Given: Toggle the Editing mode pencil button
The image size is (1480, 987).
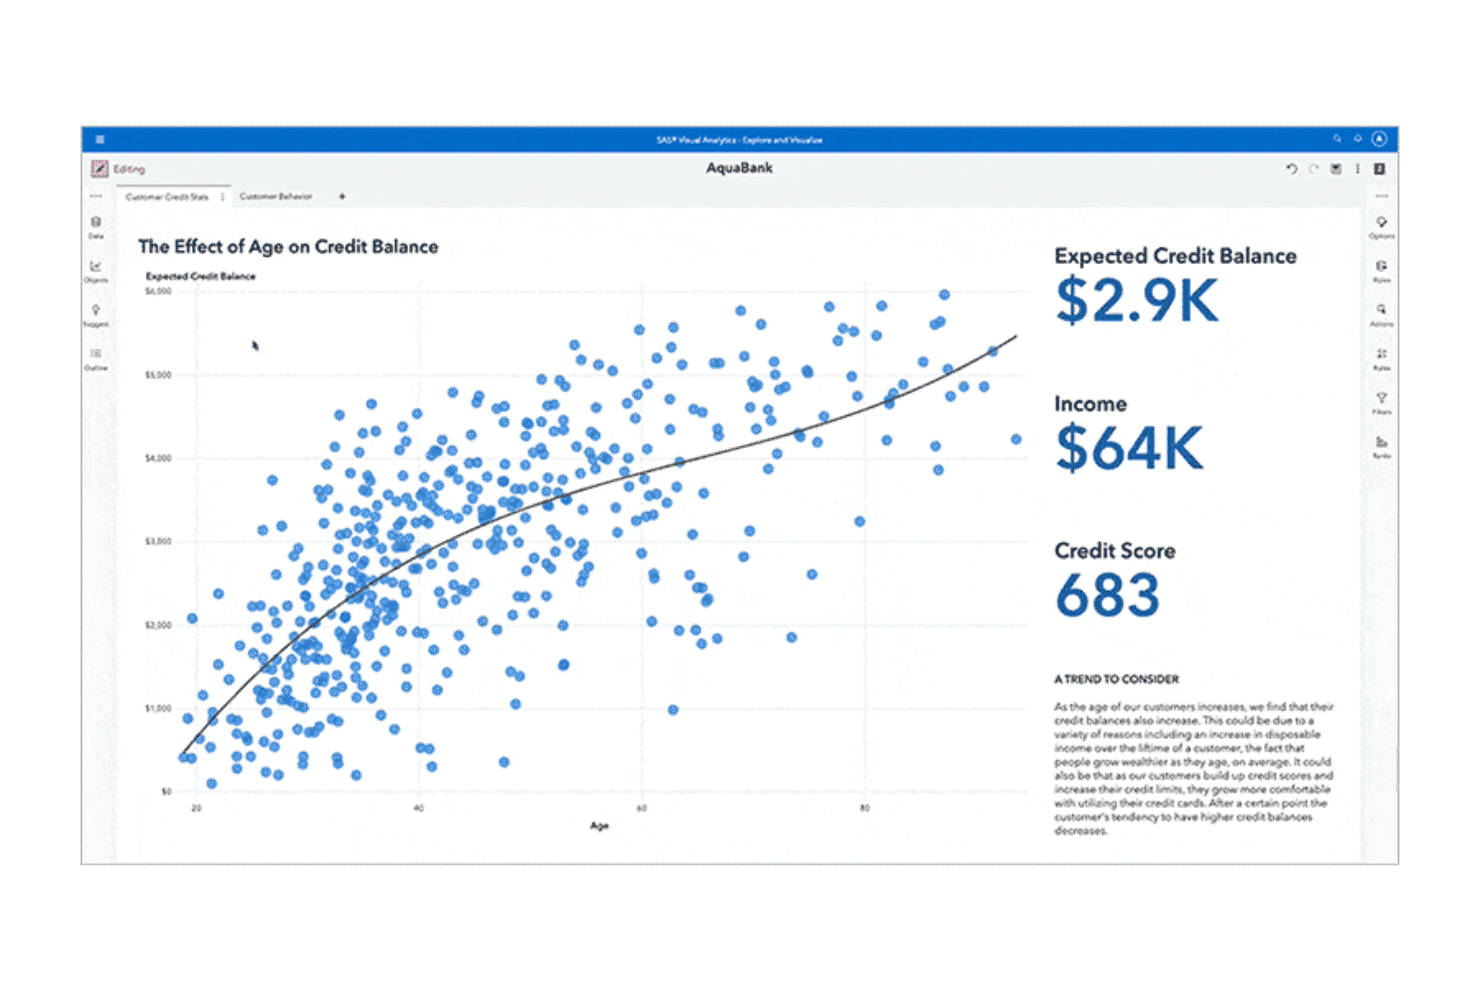Looking at the screenshot, I should click(100, 169).
